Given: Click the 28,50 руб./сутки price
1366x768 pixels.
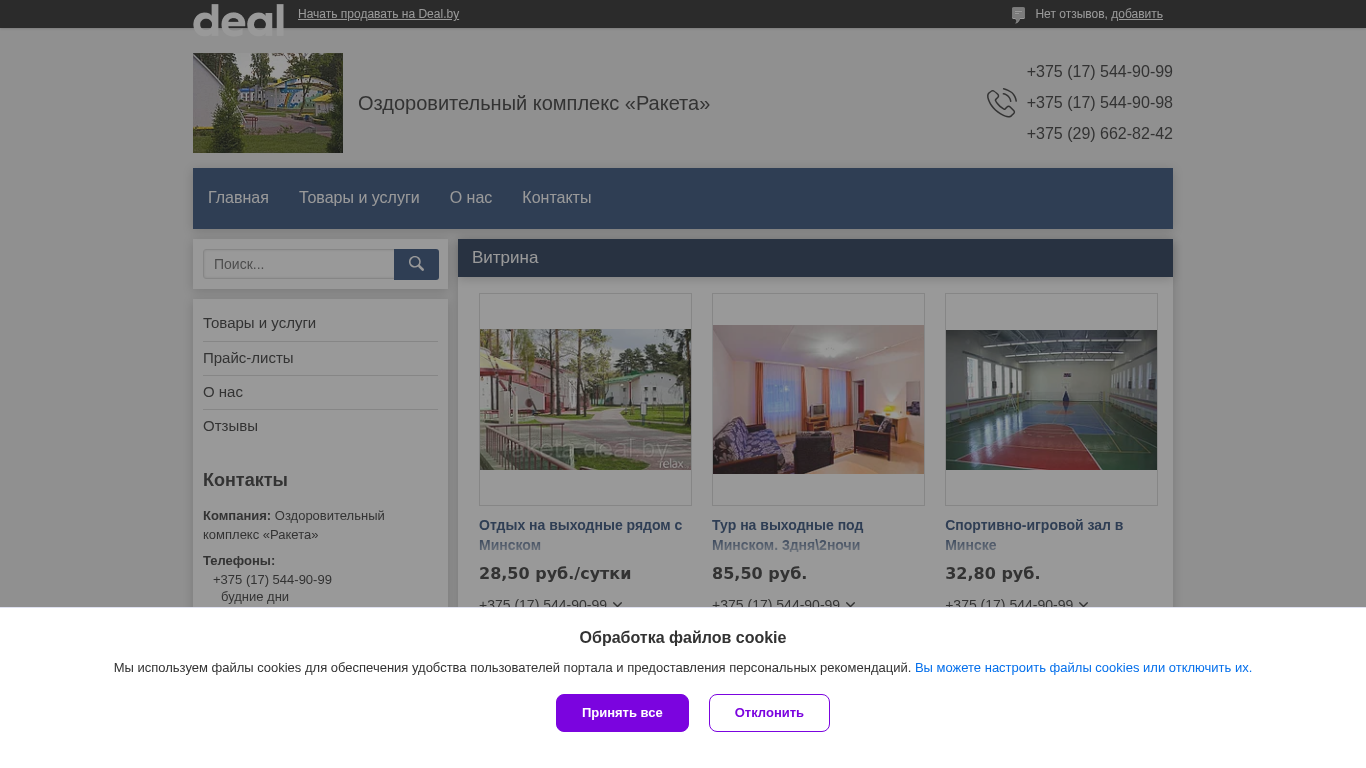Looking at the screenshot, I should pyautogui.click(x=555, y=574).
